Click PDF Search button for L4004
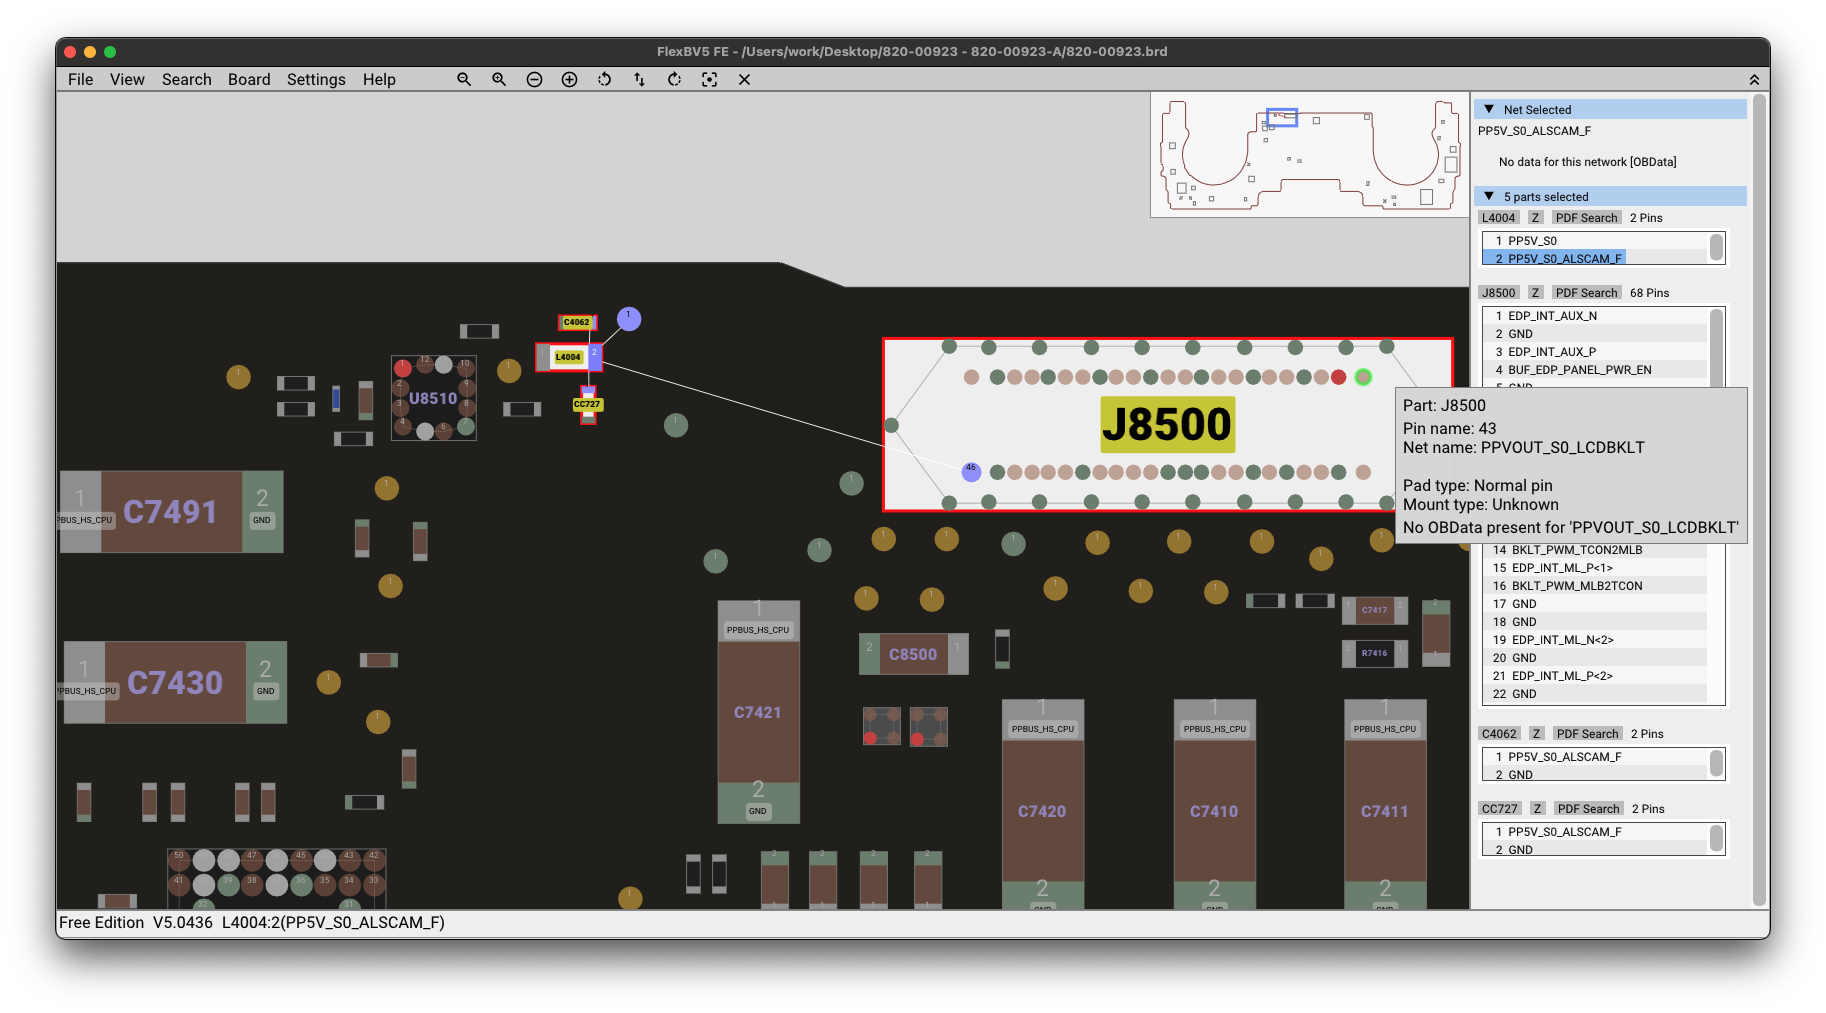Image resolution: width=1826 pixels, height=1013 pixels. (x=1586, y=218)
